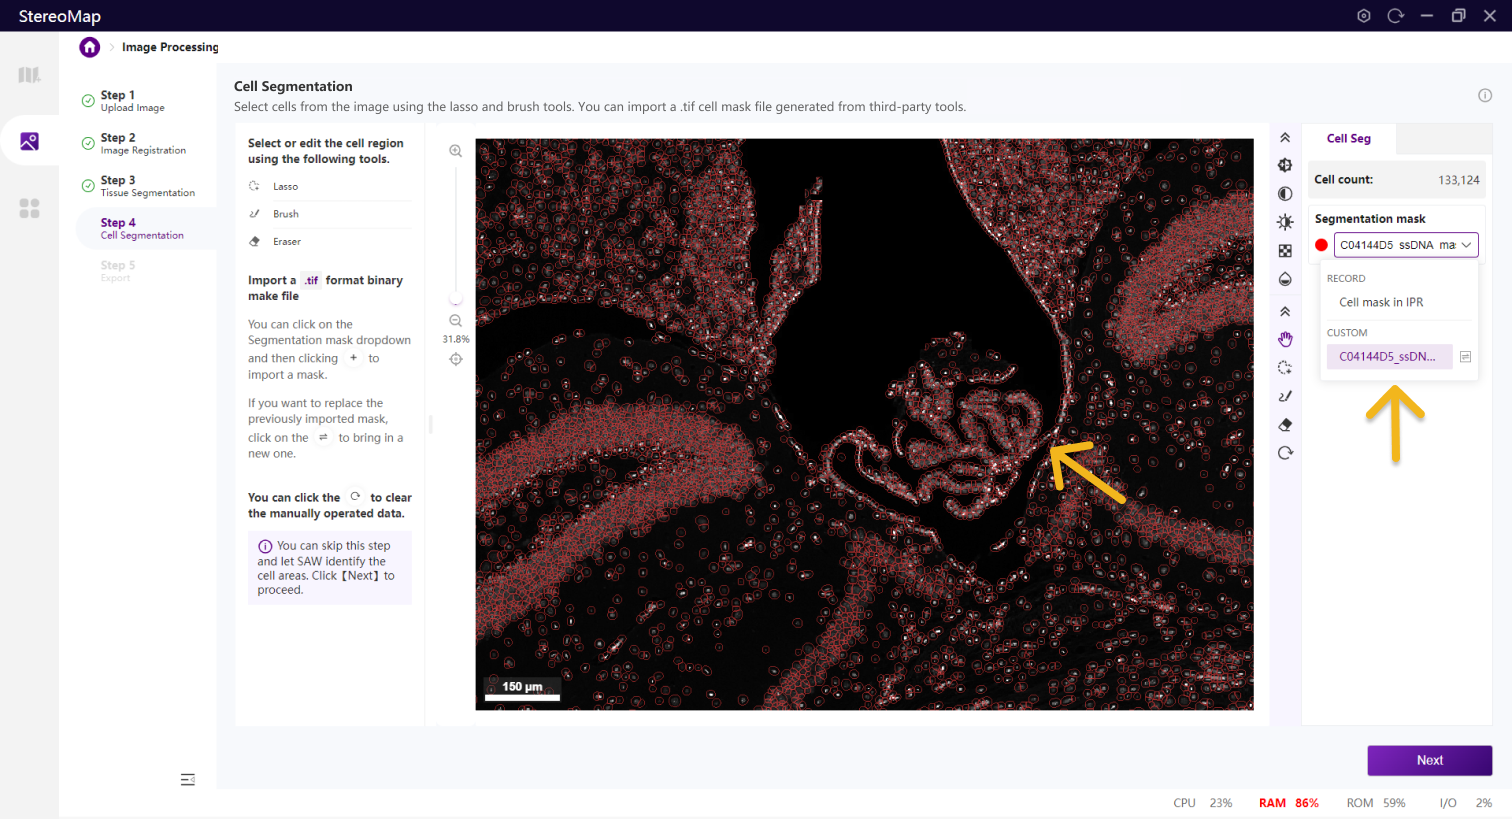This screenshot has height=819, width=1512.
Task: Go to Step 1 Upload Image
Action: click(133, 101)
